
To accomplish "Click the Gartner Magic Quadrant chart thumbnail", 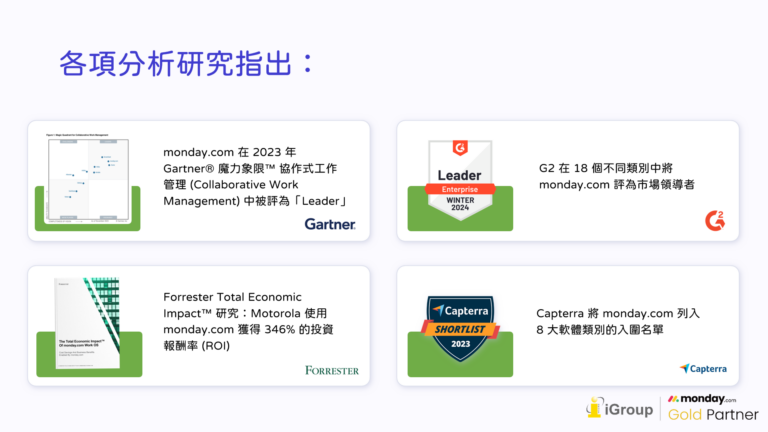I will 88,179.
